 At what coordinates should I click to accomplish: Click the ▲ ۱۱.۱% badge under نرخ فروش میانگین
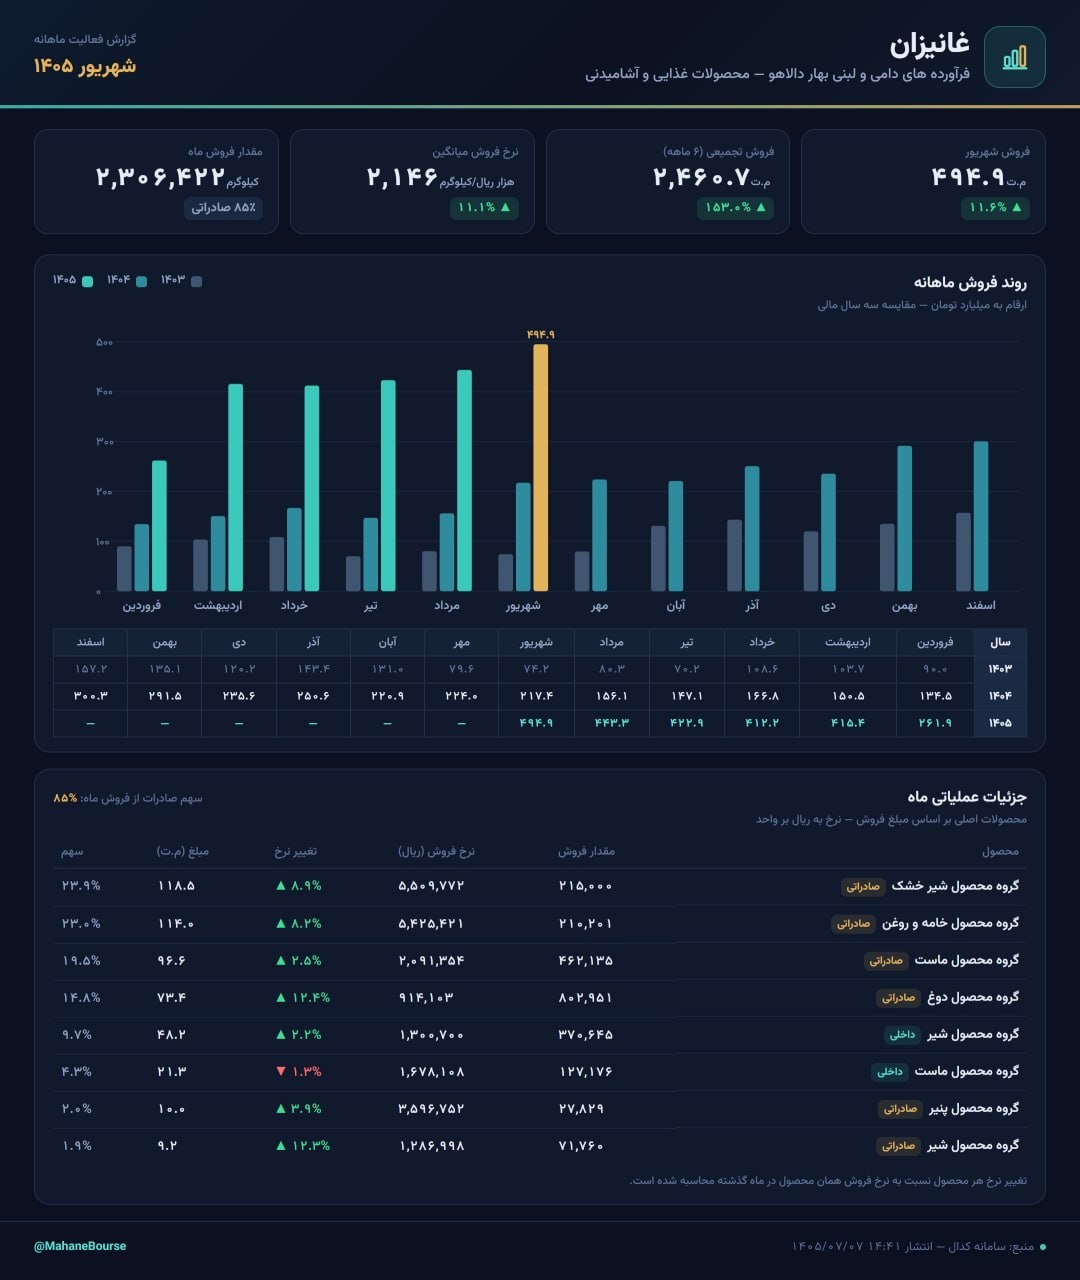tap(484, 208)
